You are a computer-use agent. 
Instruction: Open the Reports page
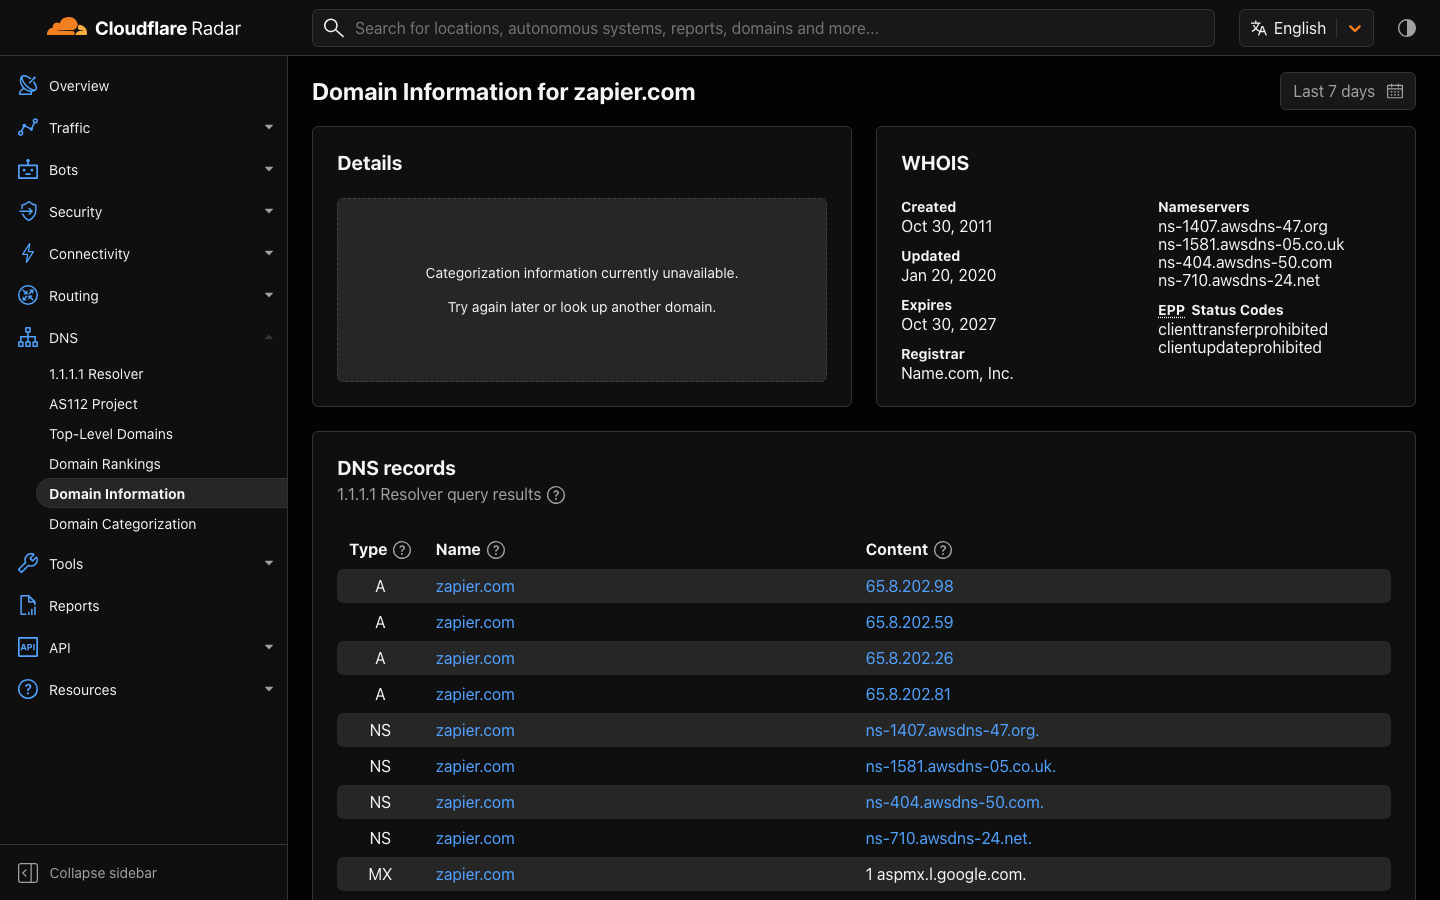tap(74, 606)
